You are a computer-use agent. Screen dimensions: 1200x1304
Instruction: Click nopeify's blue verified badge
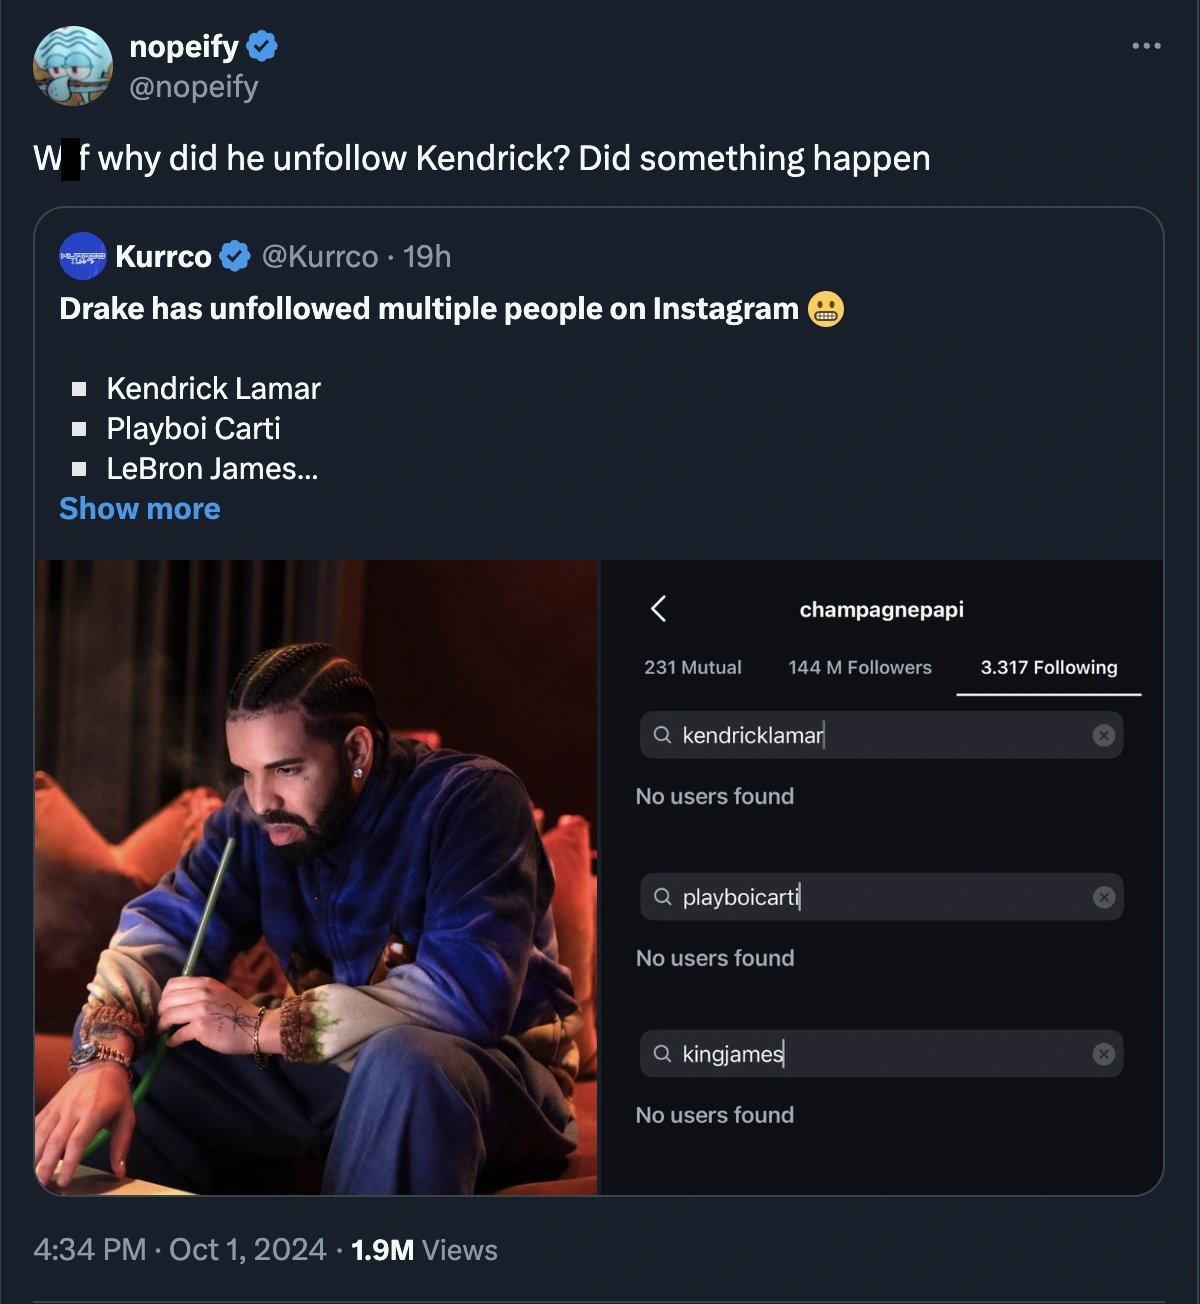262,46
